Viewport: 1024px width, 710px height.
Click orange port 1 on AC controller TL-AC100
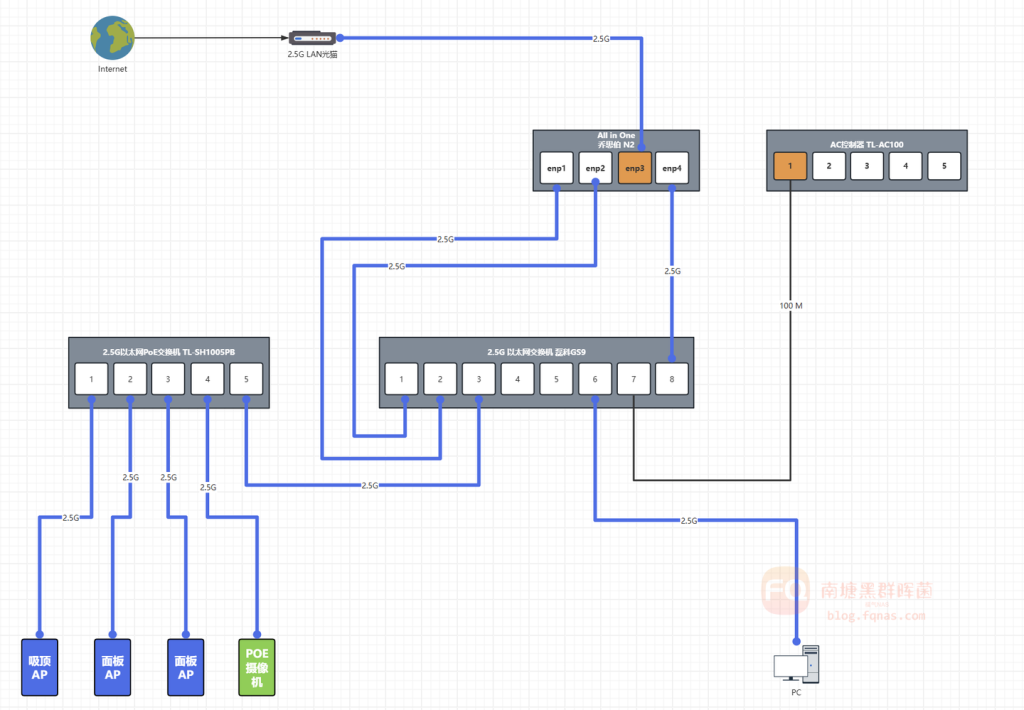[x=790, y=166]
